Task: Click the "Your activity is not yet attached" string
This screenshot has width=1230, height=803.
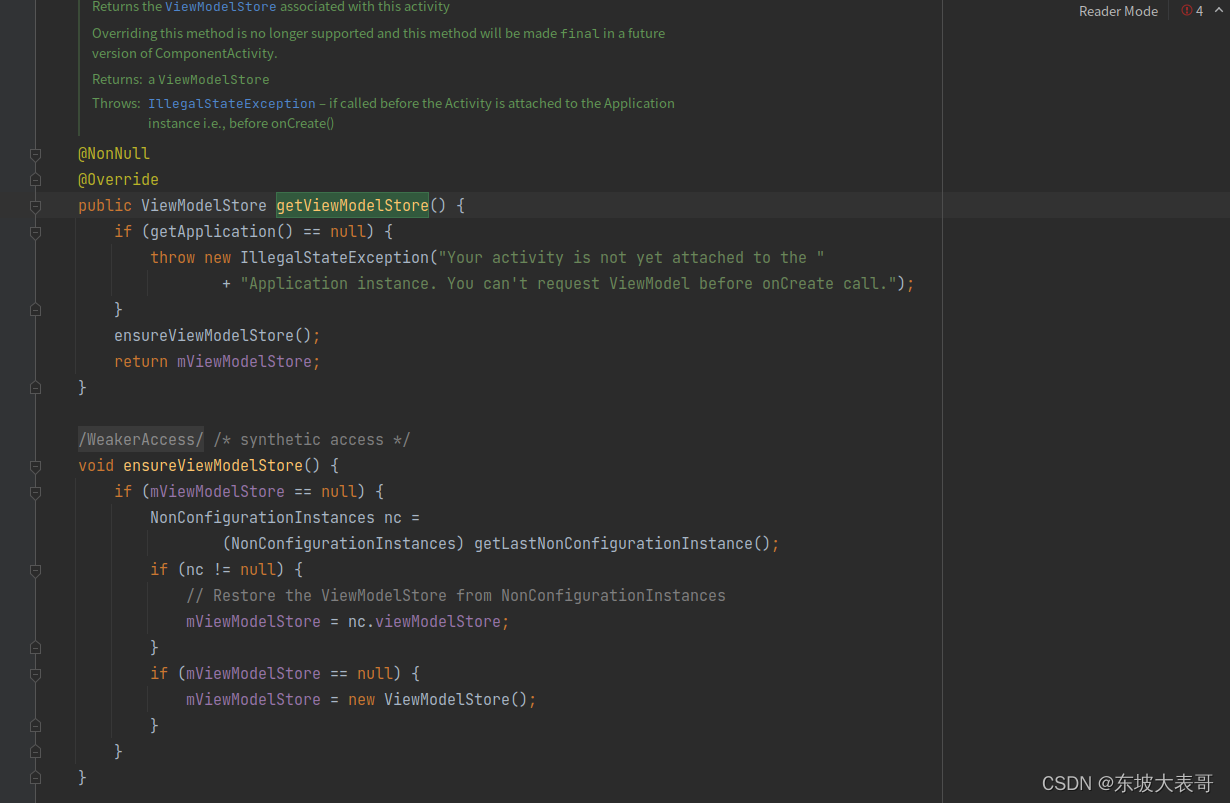Action: 632,257
